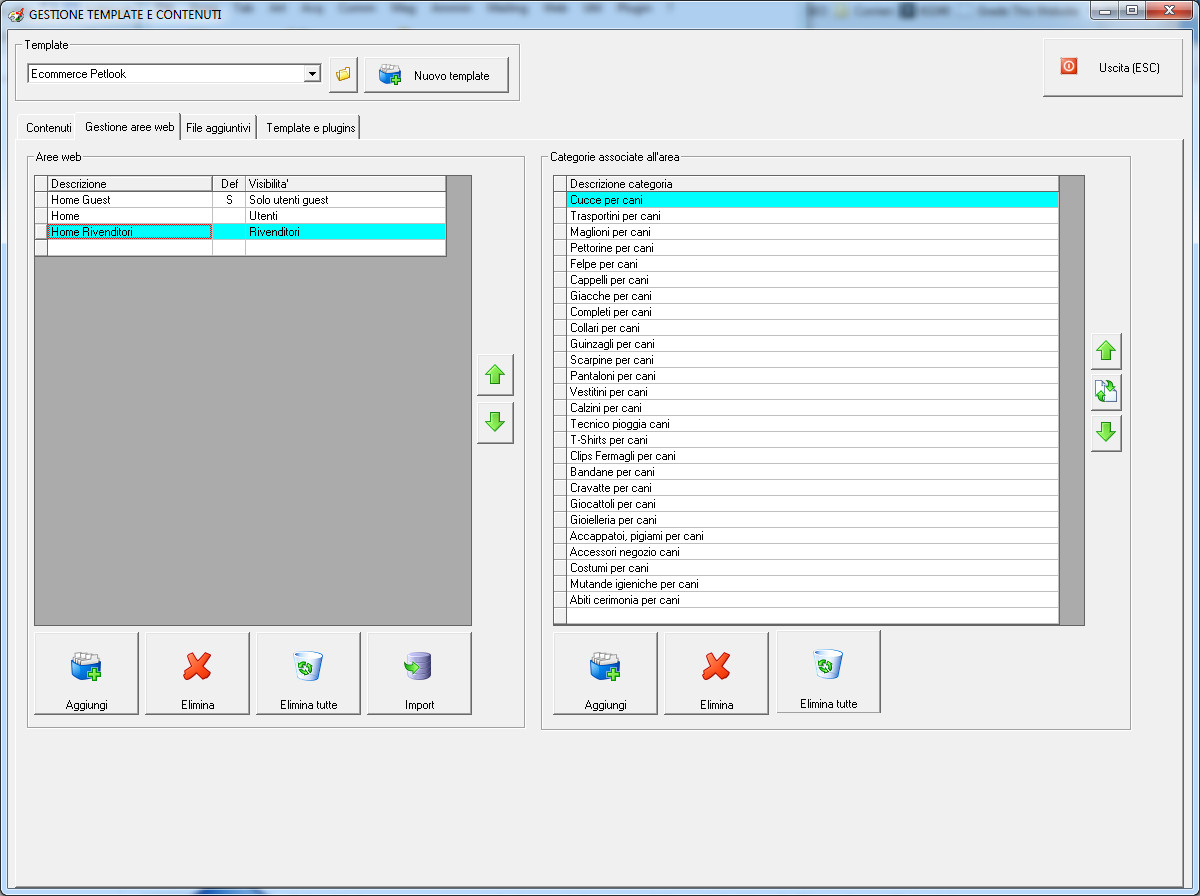Select Pantaloni per cani category
This screenshot has height=896, width=1200.
pyautogui.click(x=812, y=376)
